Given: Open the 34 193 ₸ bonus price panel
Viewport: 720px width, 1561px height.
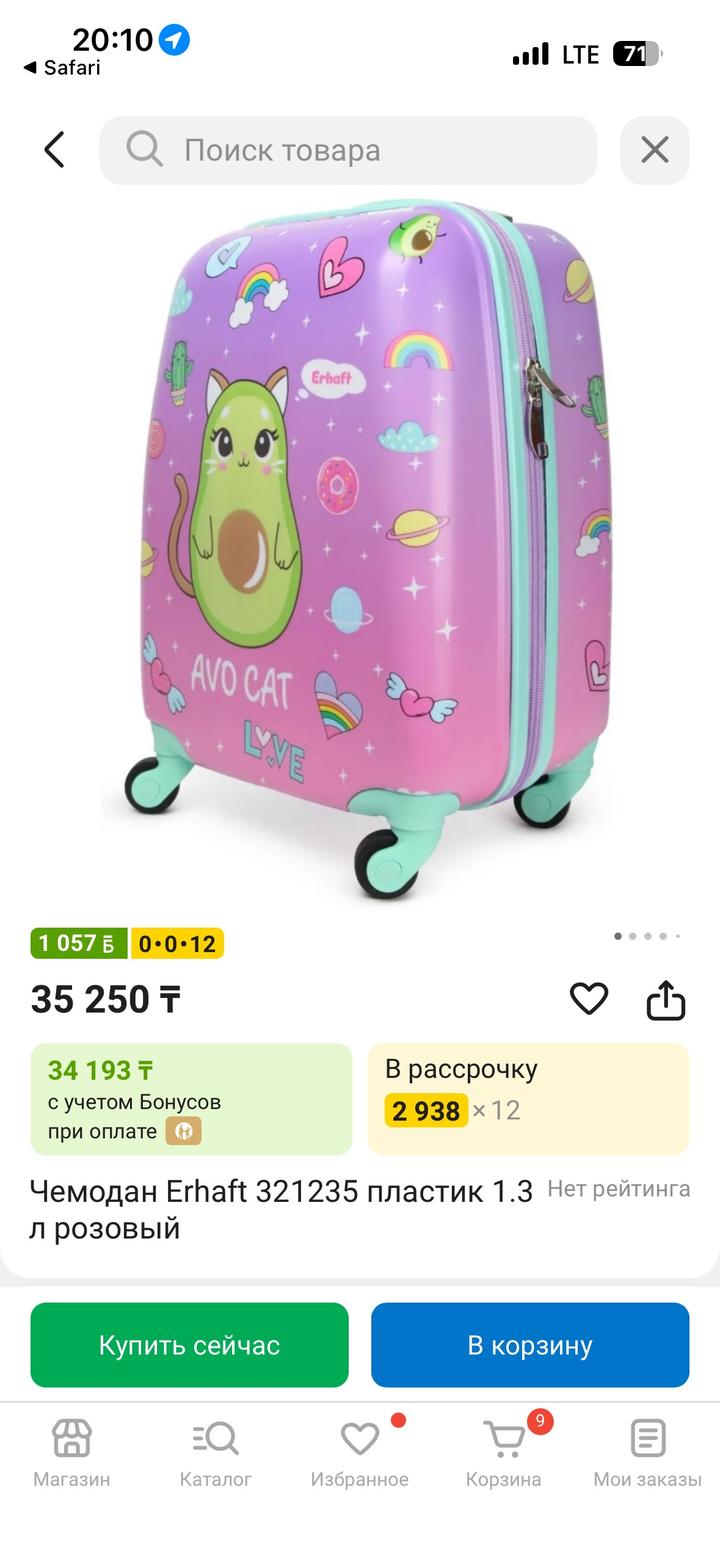Looking at the screenshot, I should tap(191, 1099).
